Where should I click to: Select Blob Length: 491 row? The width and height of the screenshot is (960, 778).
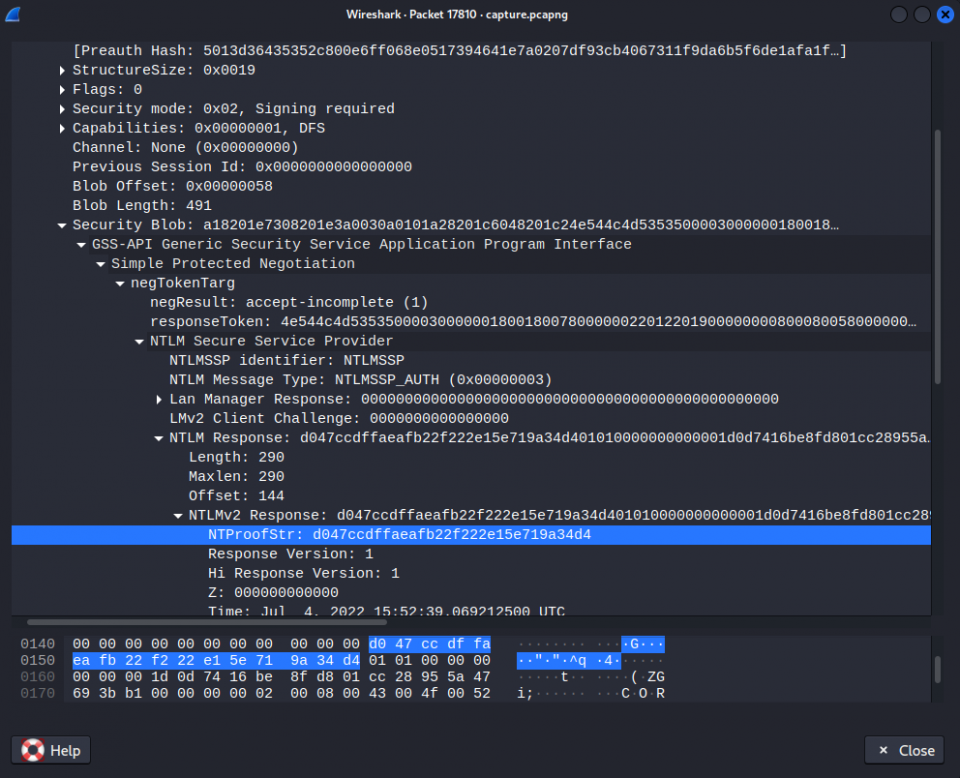click(142, 206)
